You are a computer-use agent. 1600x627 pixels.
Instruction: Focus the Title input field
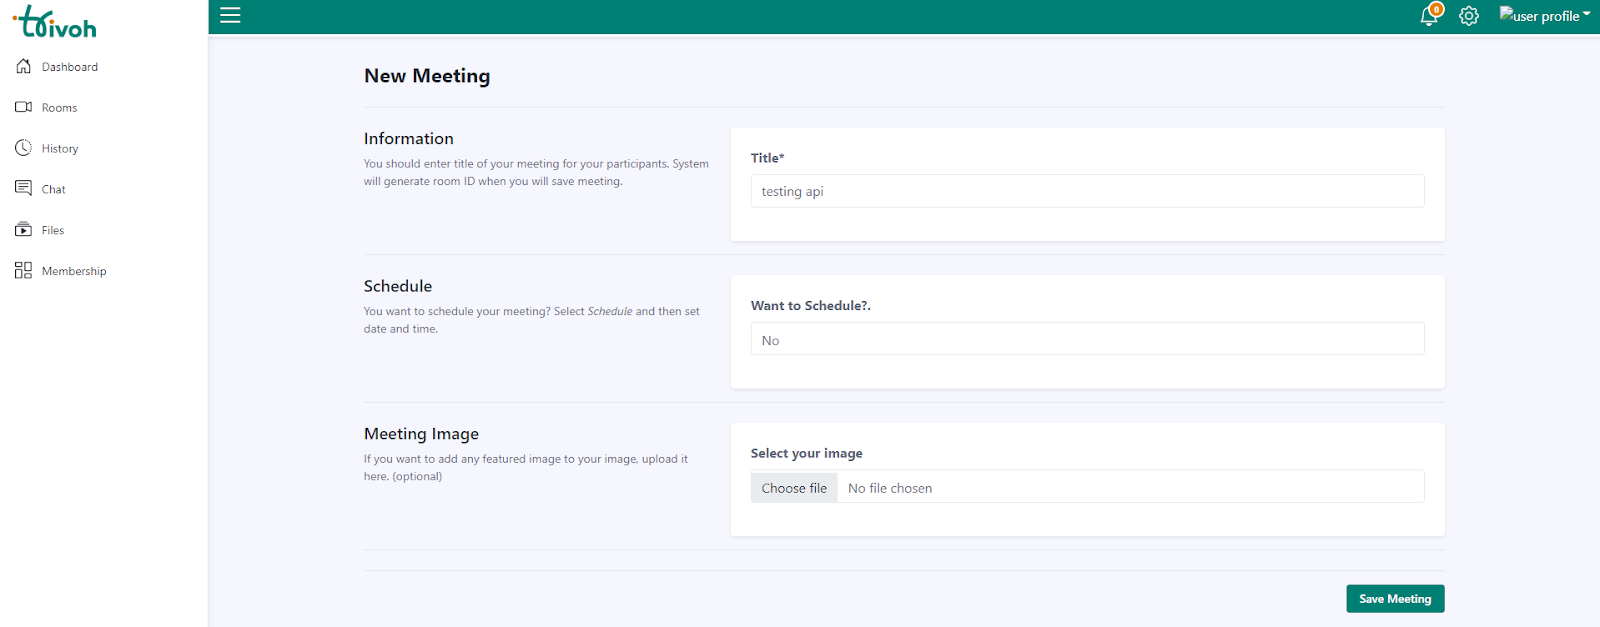(x=1087, y=191)
